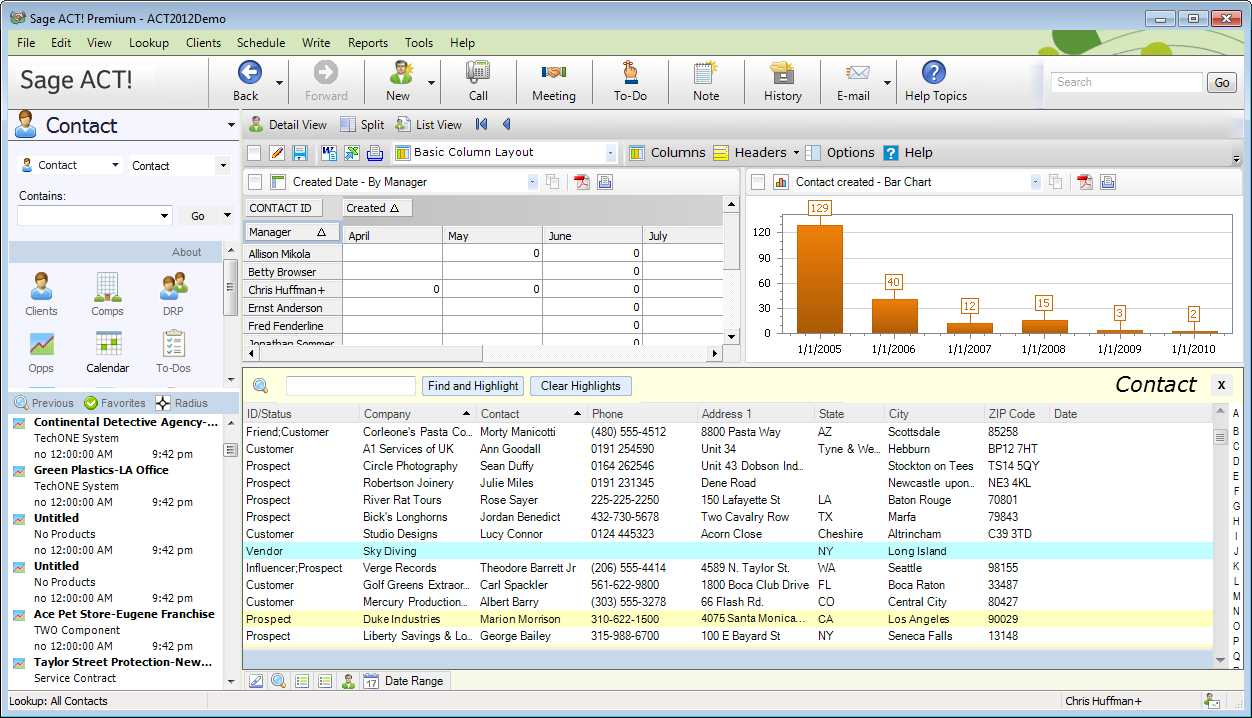Go back using the Back arrow icon
Viewport: 1252px width, 718px height.
tap(248, 73)
